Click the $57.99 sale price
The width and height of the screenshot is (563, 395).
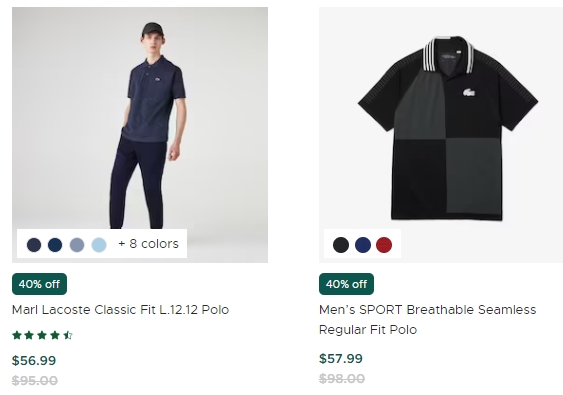point(341,359)
